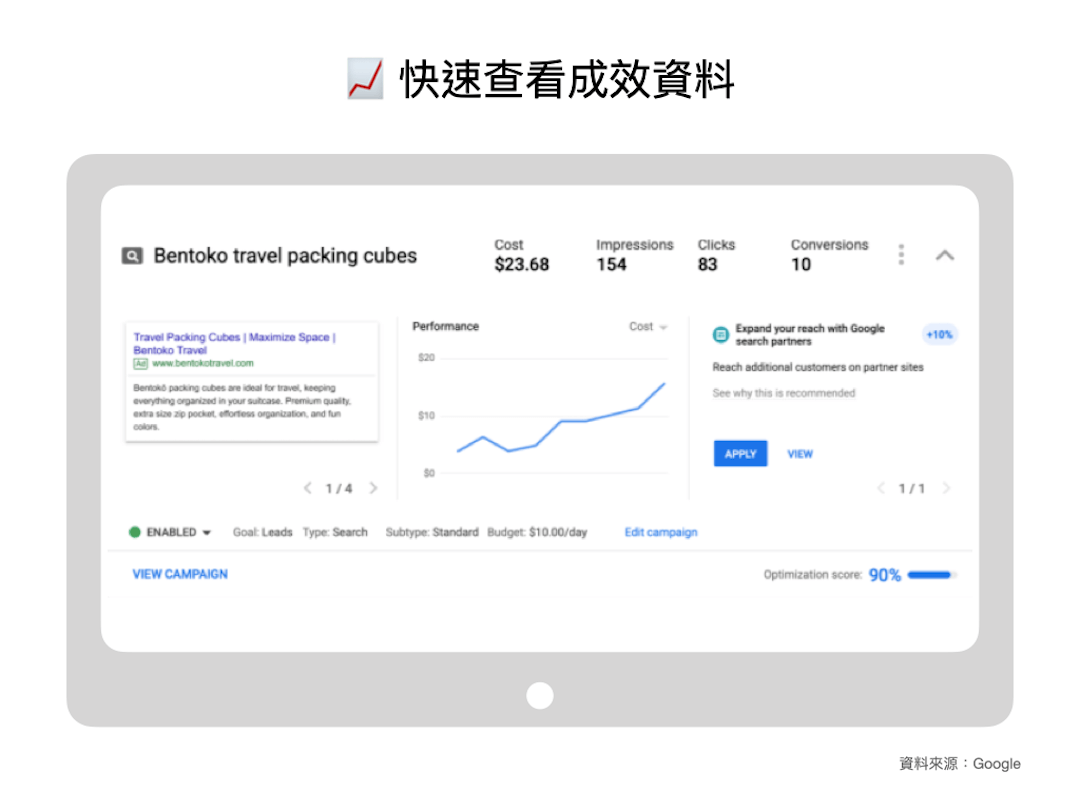Click the search campaign magnifier icon

pyautogui.click(x=132, y=256)
